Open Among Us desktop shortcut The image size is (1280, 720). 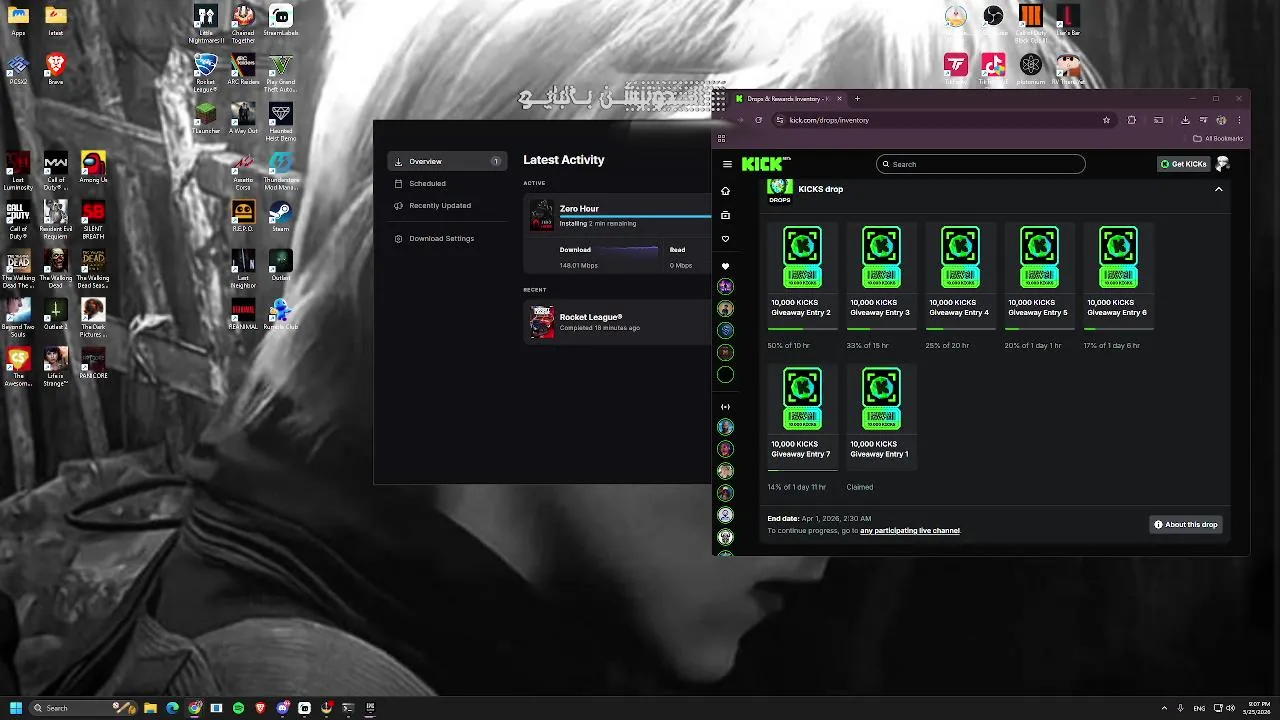93,167
